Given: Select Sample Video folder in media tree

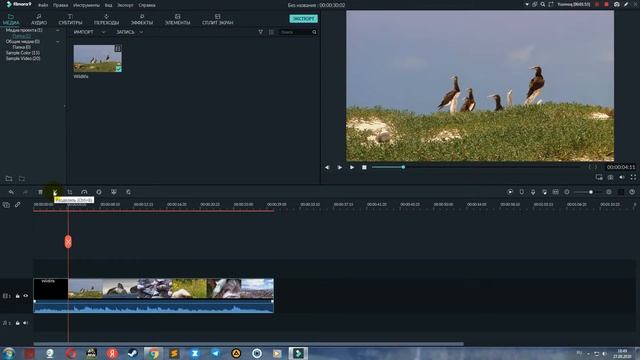Looking at the screenshot, I should coord(23,59).
